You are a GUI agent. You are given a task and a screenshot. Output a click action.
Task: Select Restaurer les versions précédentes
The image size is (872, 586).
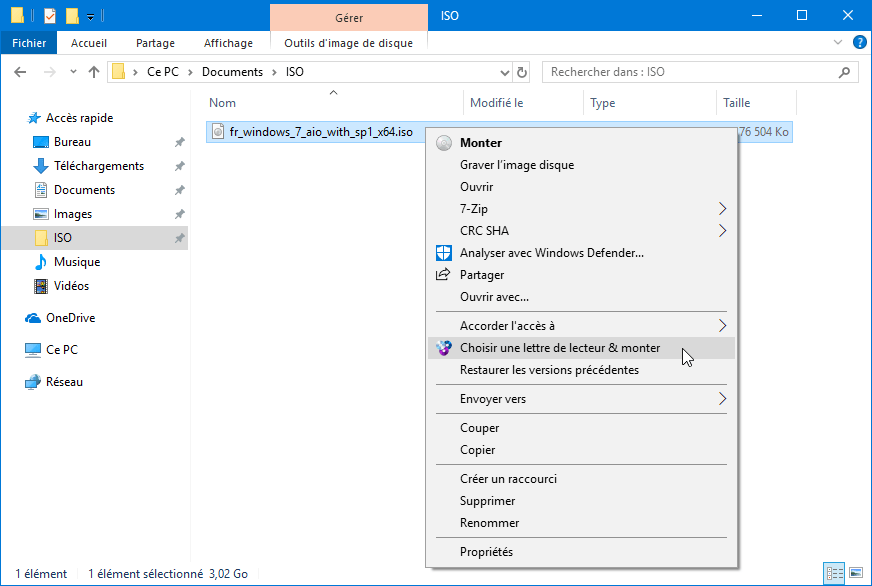pyautogui.click(x=549, y=370)
